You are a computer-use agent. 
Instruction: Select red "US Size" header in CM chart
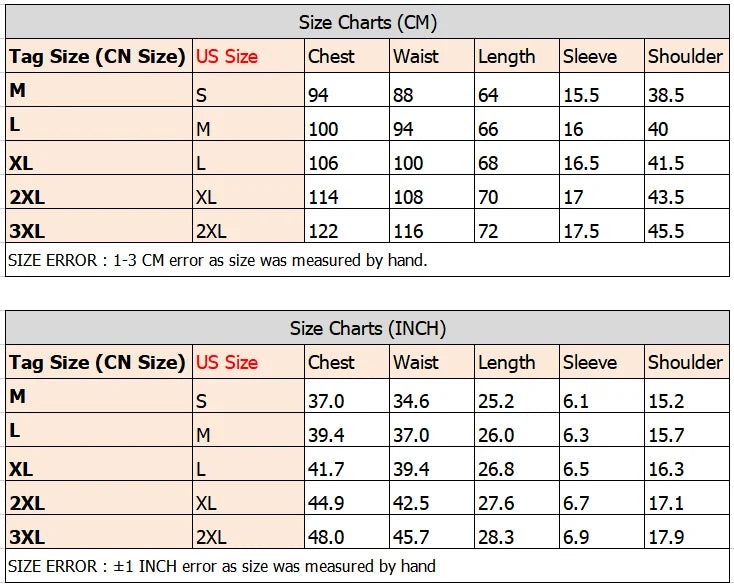click(227, 56)
